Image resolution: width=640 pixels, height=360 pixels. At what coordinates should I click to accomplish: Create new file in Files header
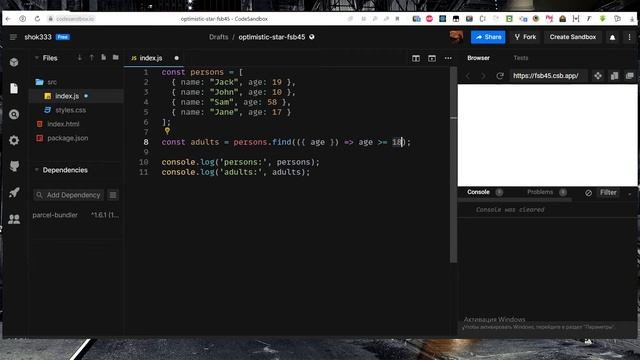104,58
